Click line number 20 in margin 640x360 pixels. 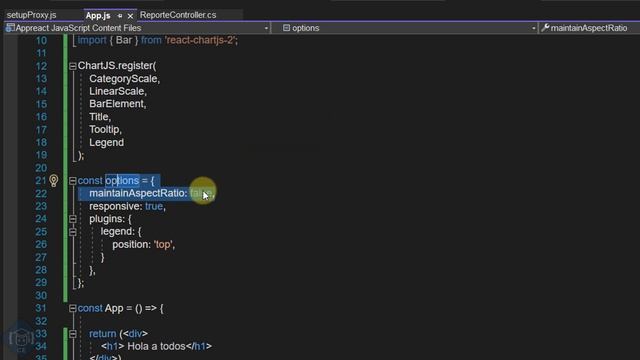click(x=41, y=168)
